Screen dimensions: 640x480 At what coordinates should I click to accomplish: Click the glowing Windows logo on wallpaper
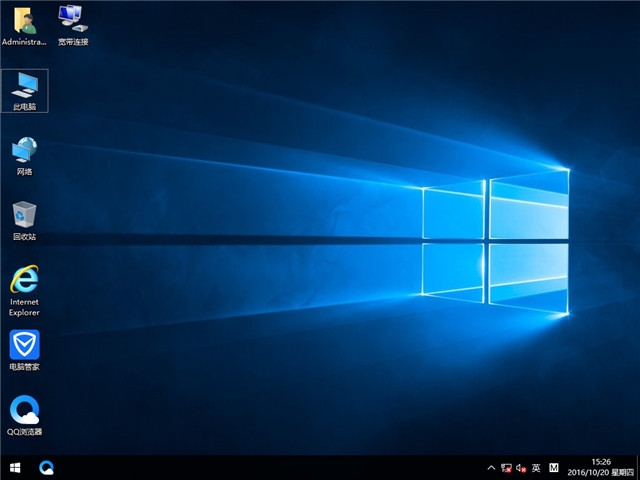tap(495, 238)
